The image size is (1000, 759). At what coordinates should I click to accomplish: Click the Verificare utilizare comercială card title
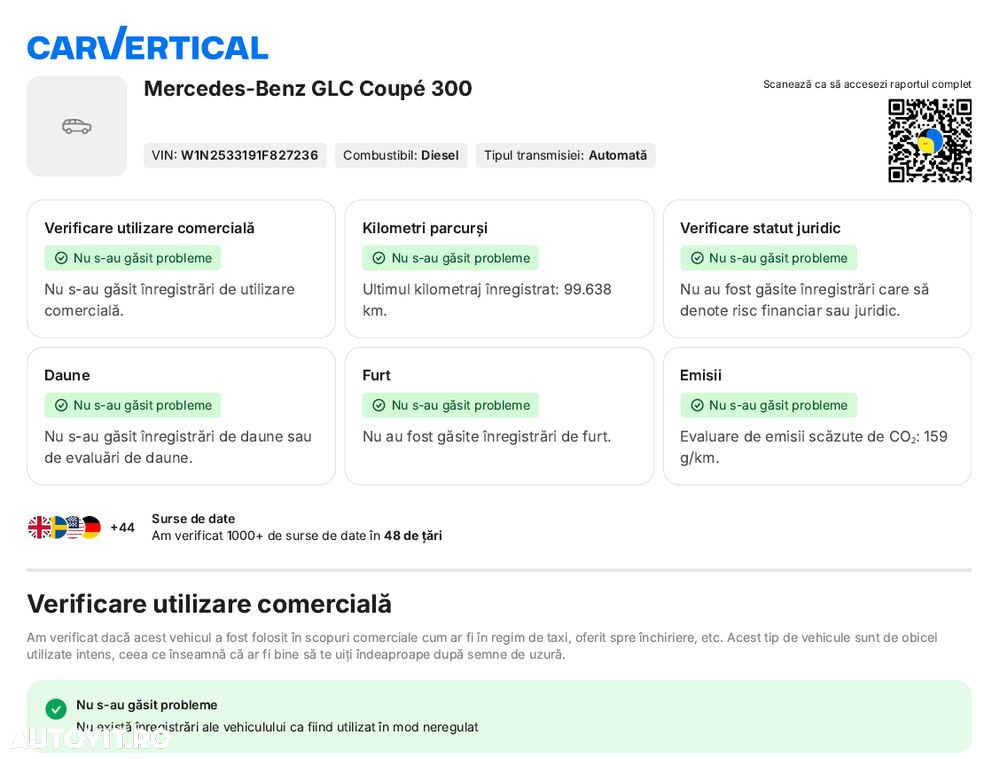[149, 228]
